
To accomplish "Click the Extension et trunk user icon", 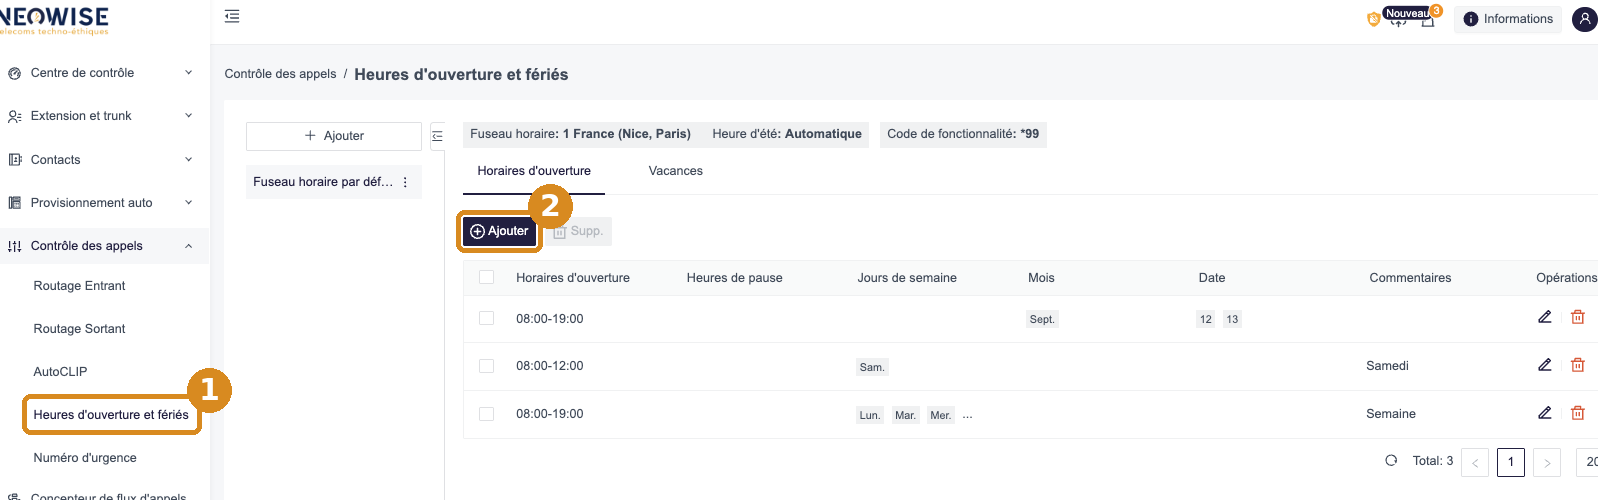I will 14,116.
